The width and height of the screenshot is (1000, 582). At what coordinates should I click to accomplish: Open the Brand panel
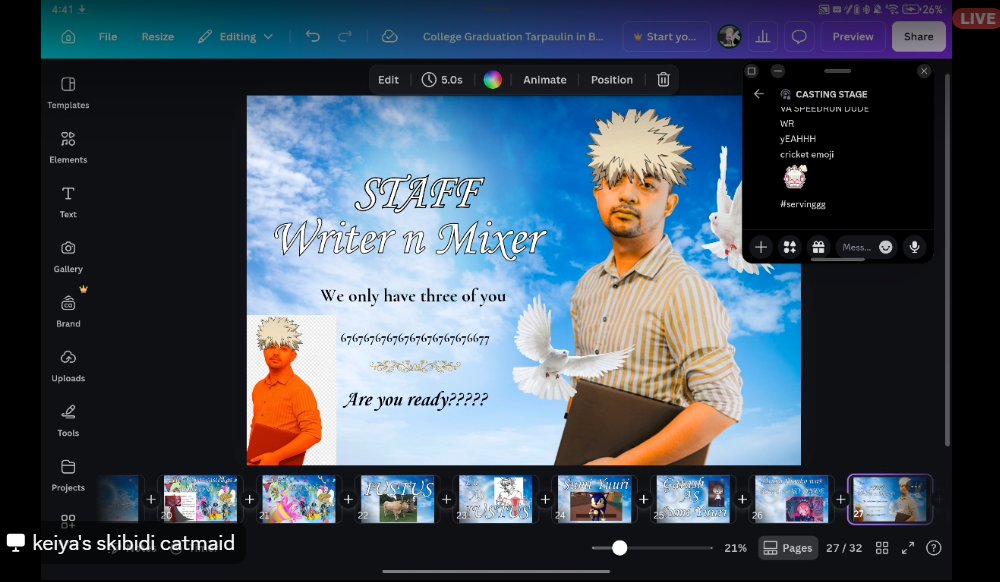click(68, 312)
